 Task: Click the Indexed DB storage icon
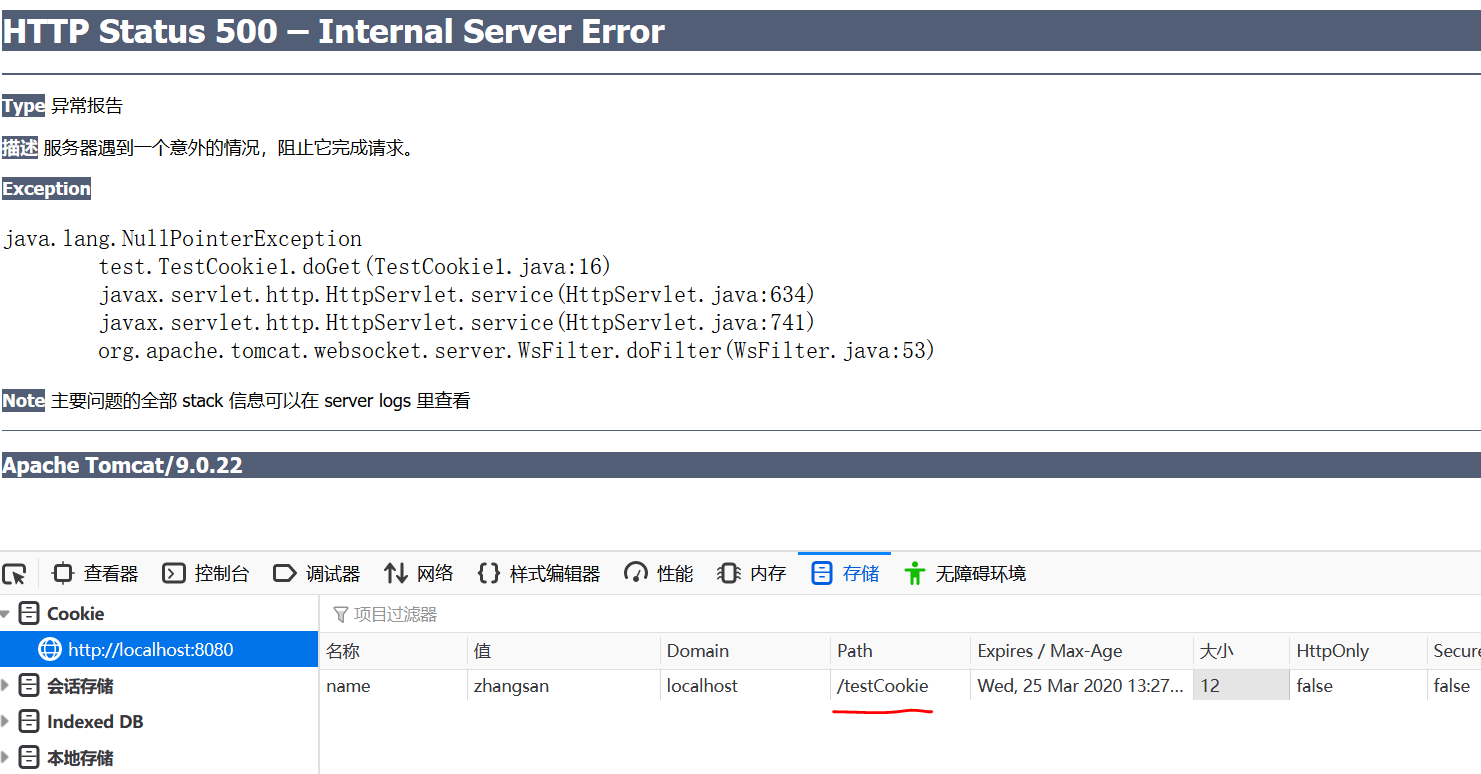pos(30,722)
